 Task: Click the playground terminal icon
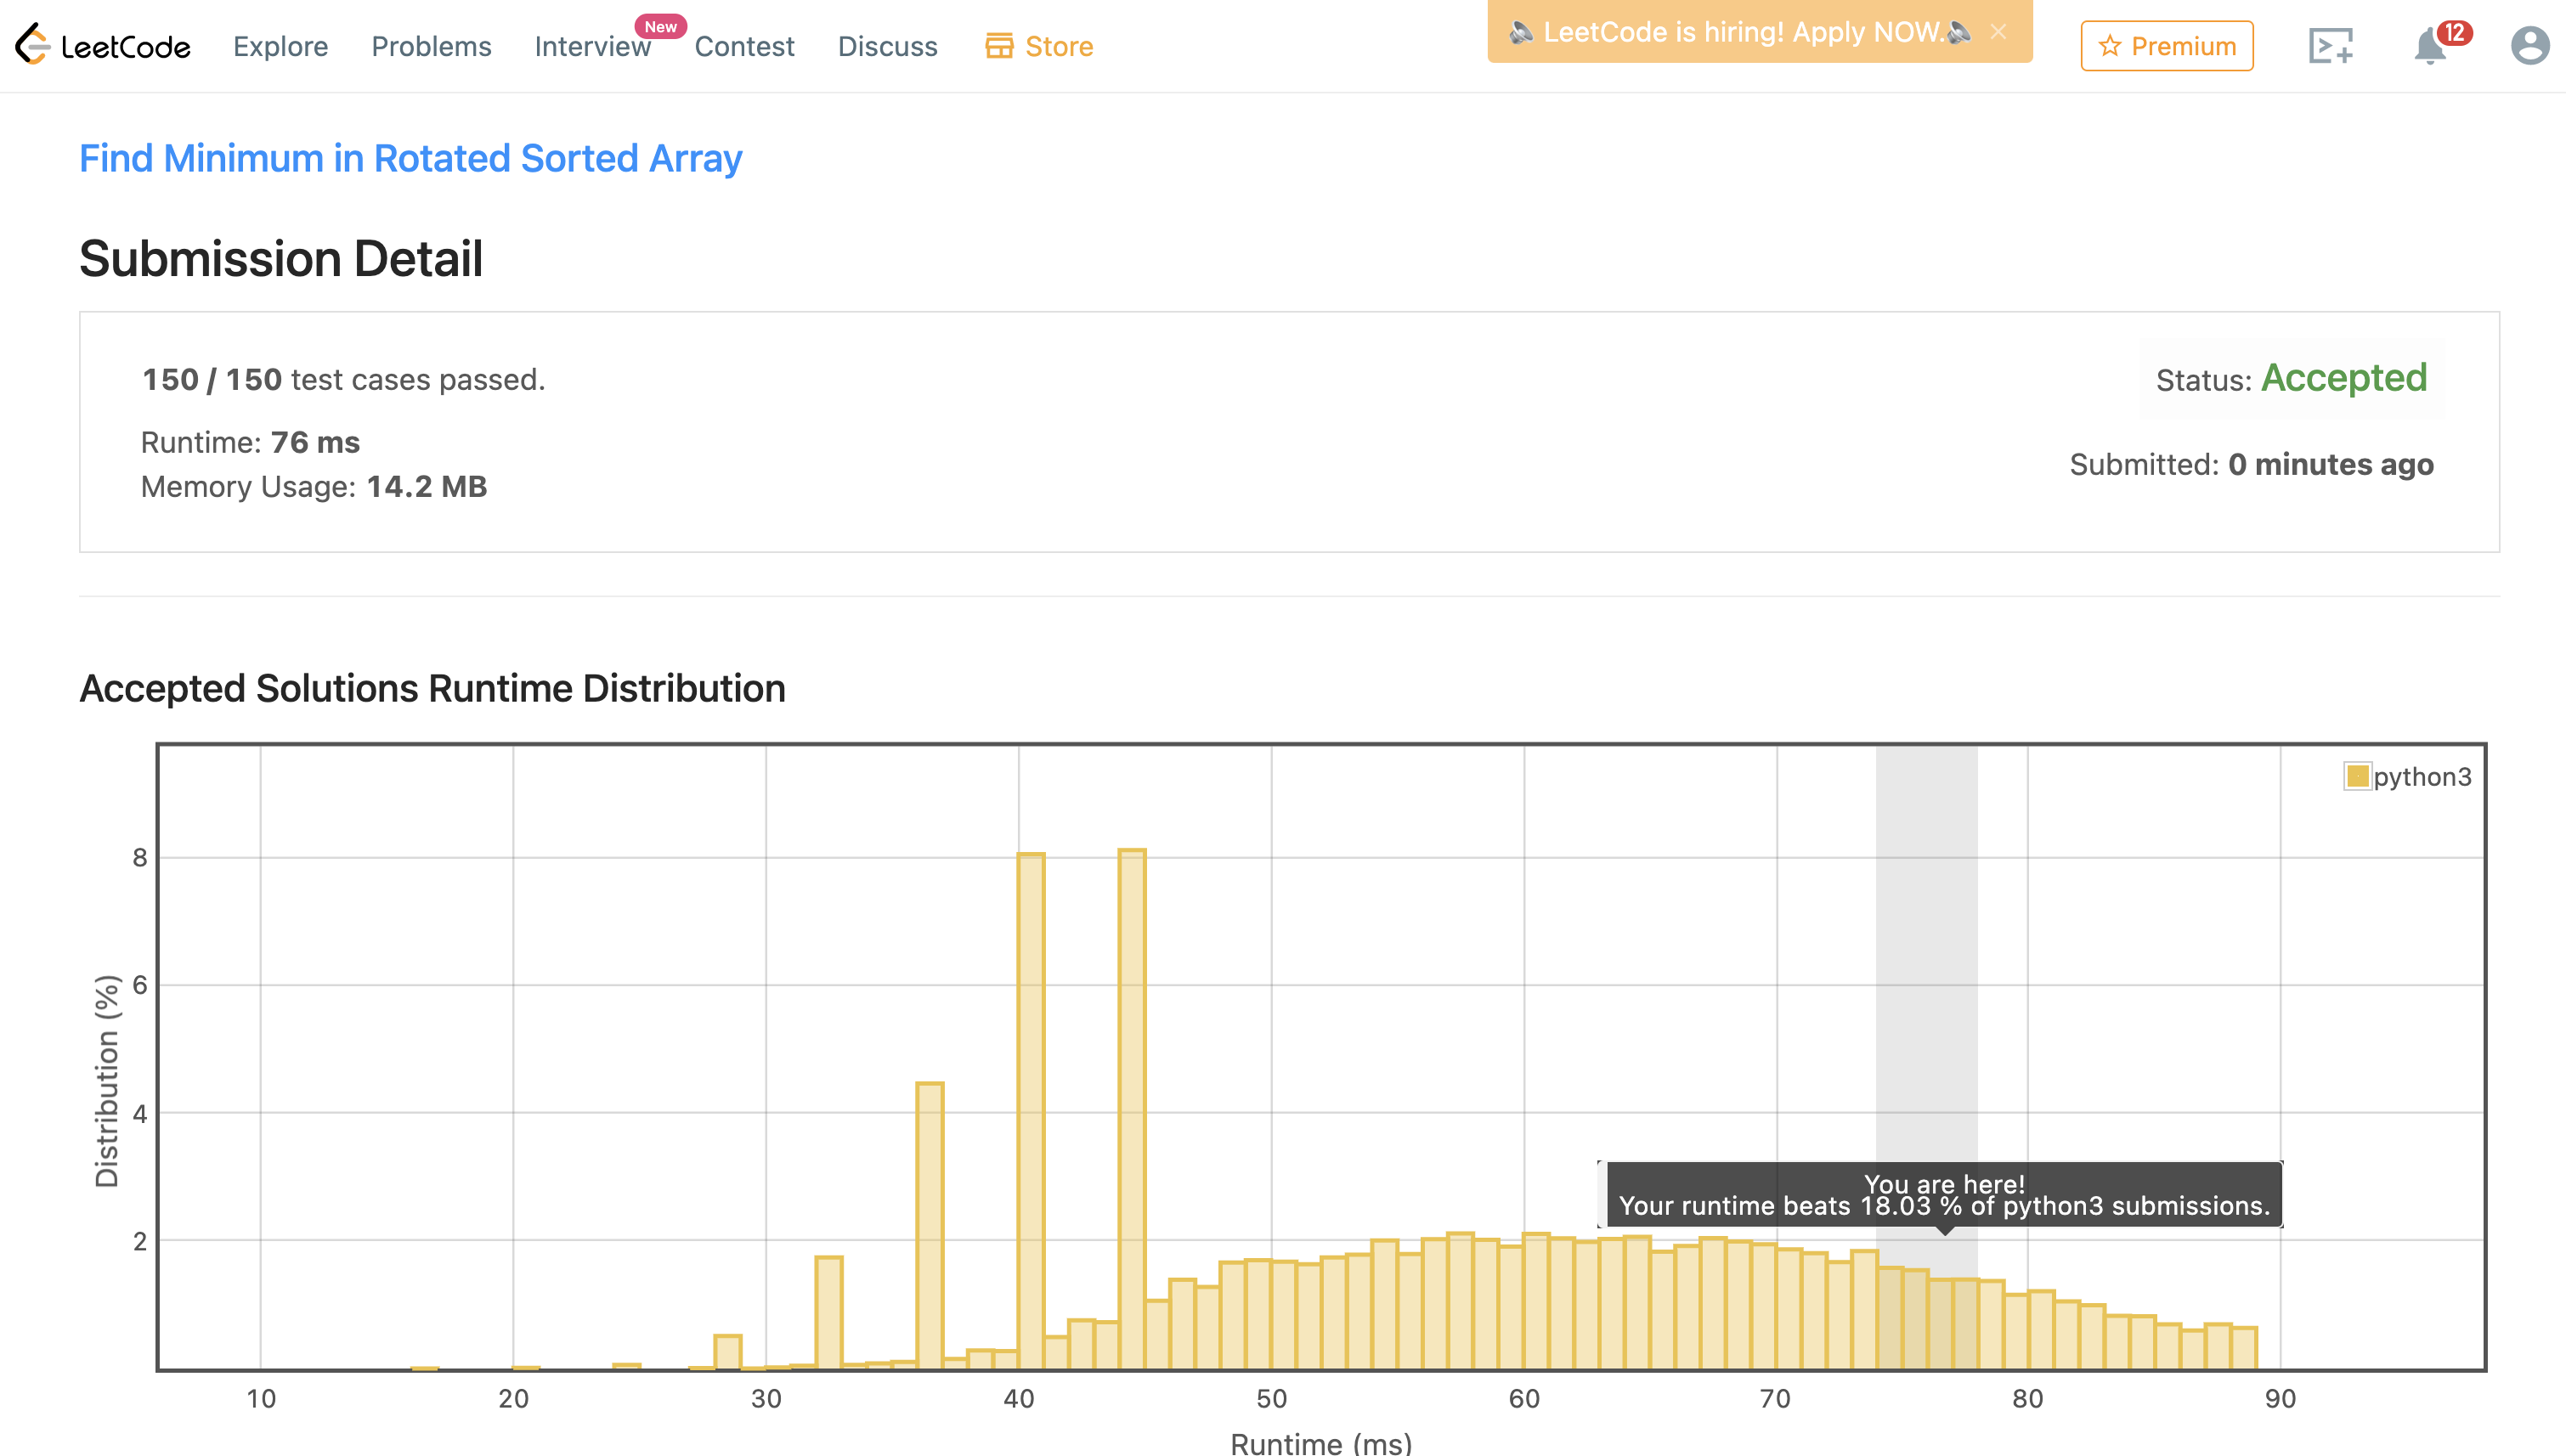click(x=2330, y=46)
